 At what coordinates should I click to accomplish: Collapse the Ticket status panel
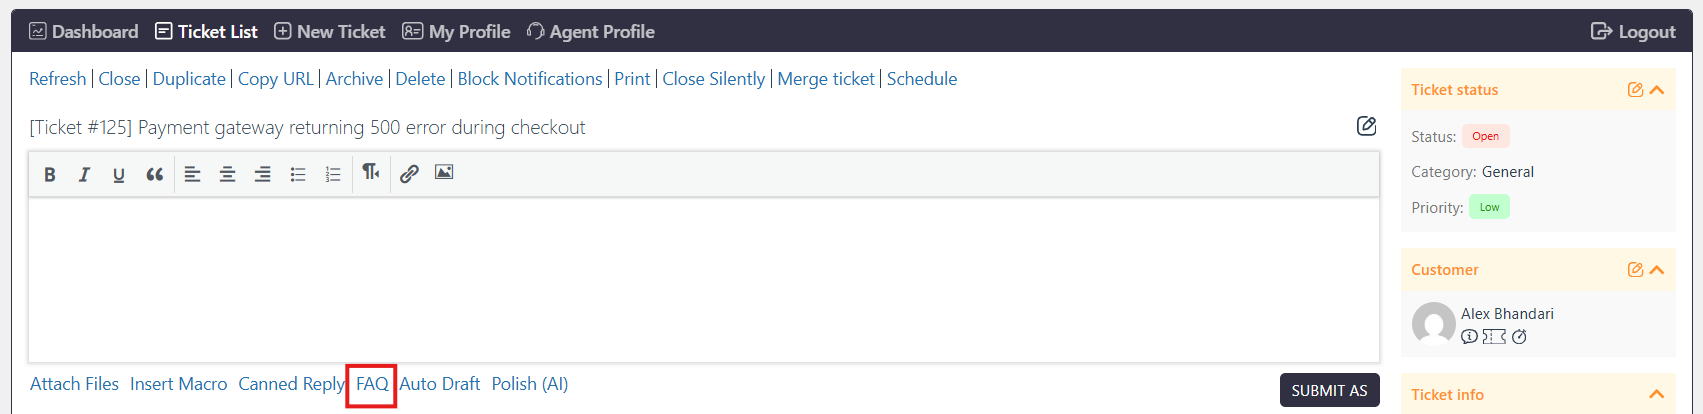pos(1657,90)
